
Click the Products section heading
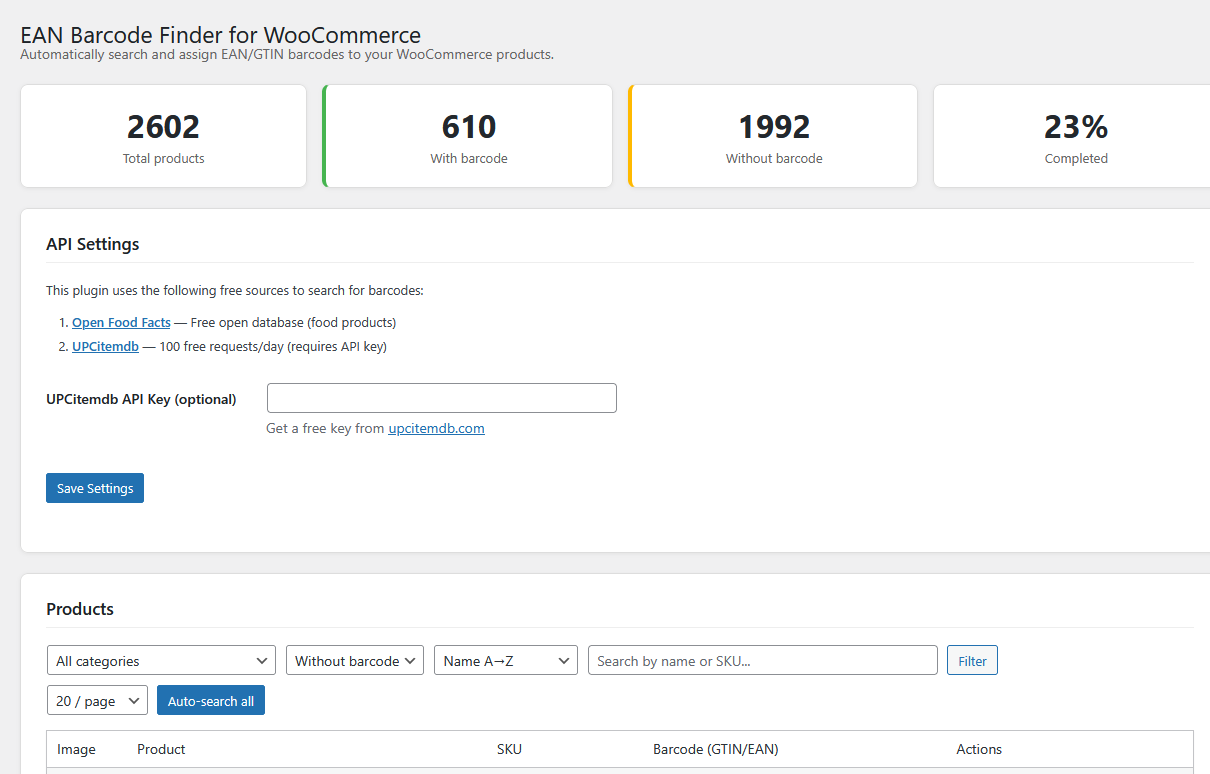pyautogui.click(x=80, y=609)
